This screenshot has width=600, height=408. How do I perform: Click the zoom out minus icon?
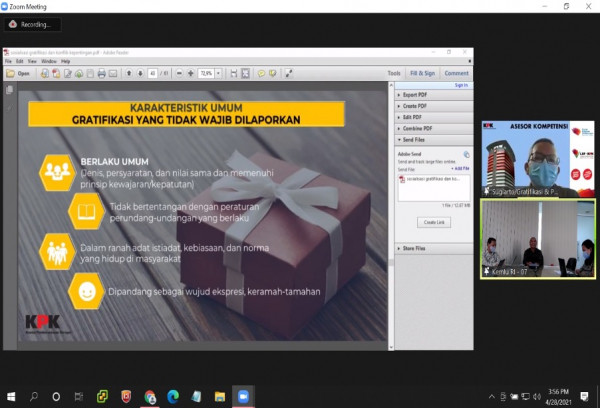pos(179,73)
